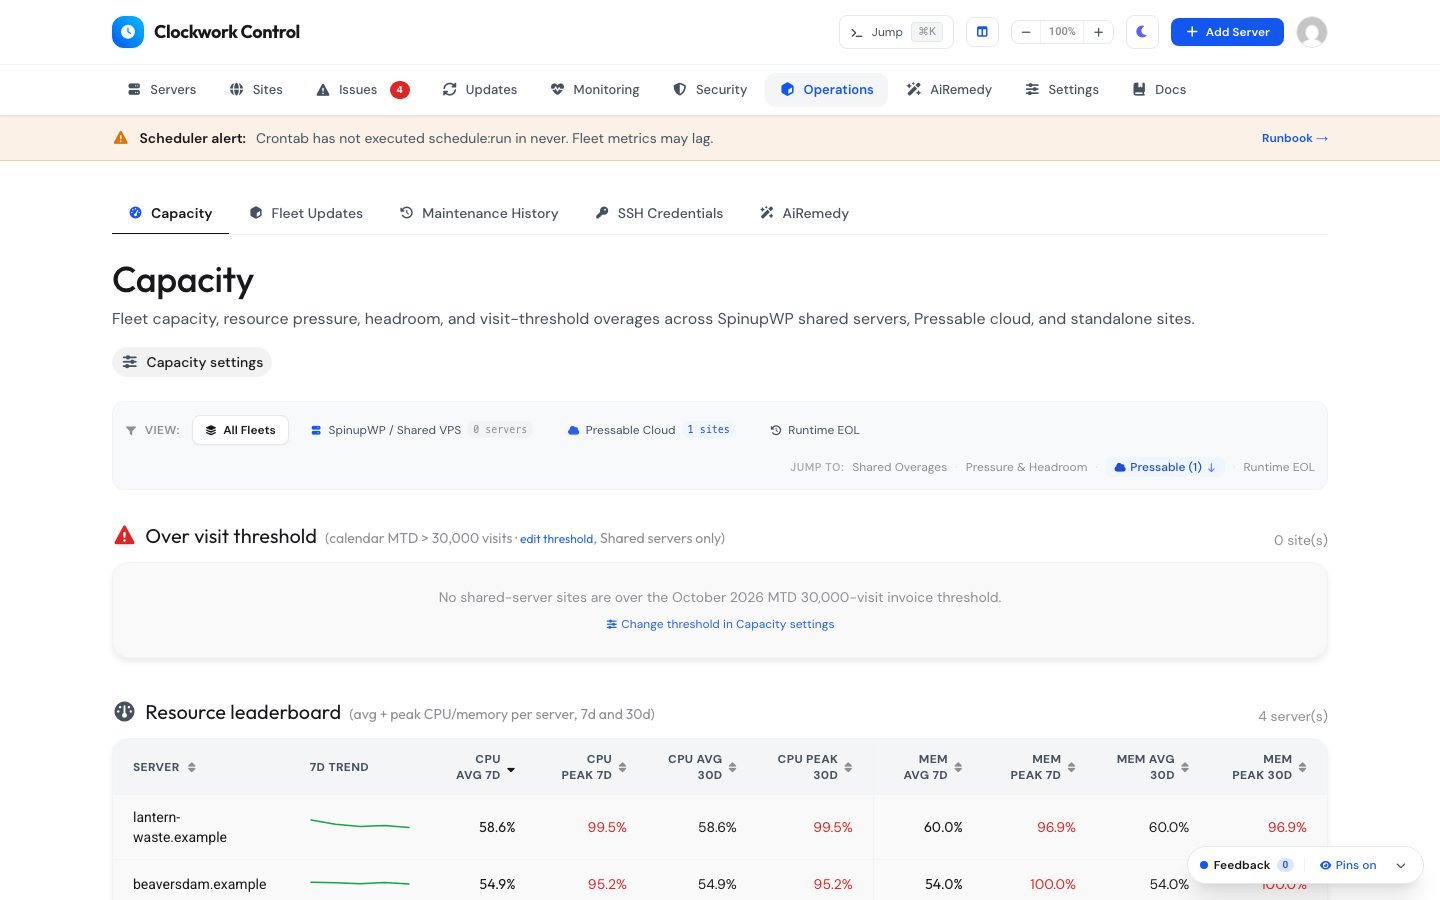1440x900 pixels.
Task: Open the Docs navigation item
Action: 1159,90
